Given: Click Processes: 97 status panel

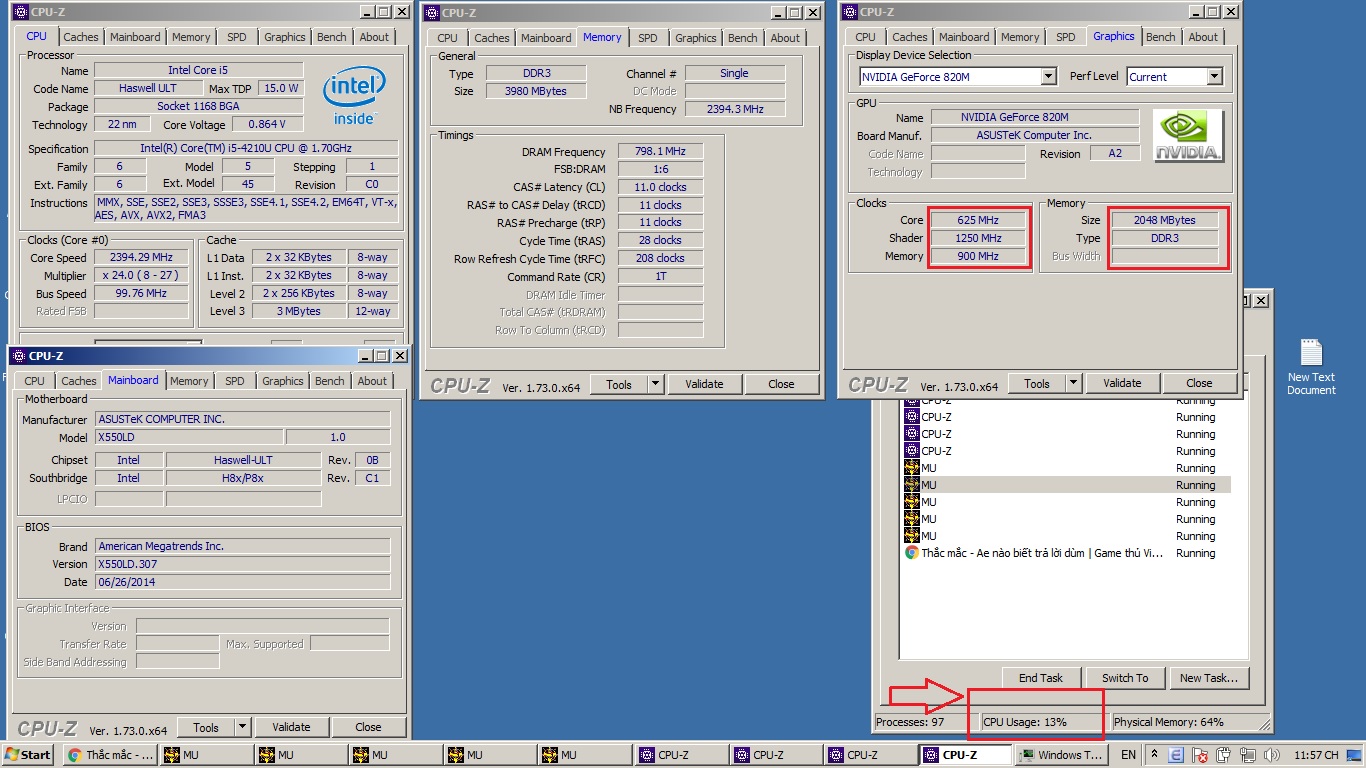Looking at the screenshot, I should (x=924, y=721).
